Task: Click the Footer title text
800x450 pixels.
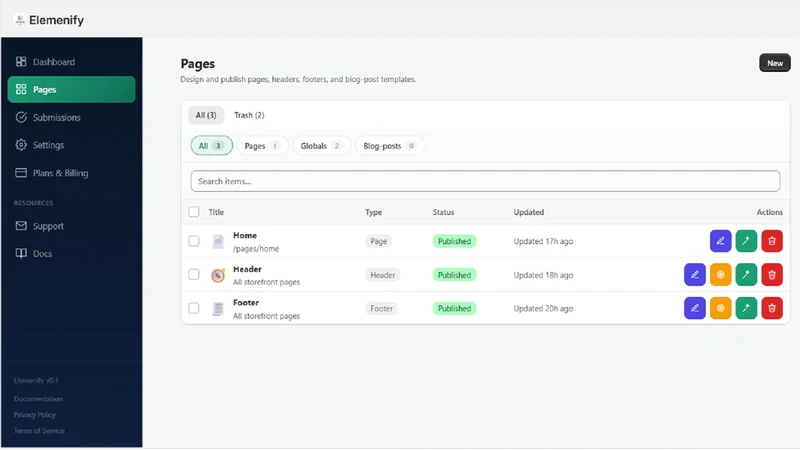Action: pos(246,303)
